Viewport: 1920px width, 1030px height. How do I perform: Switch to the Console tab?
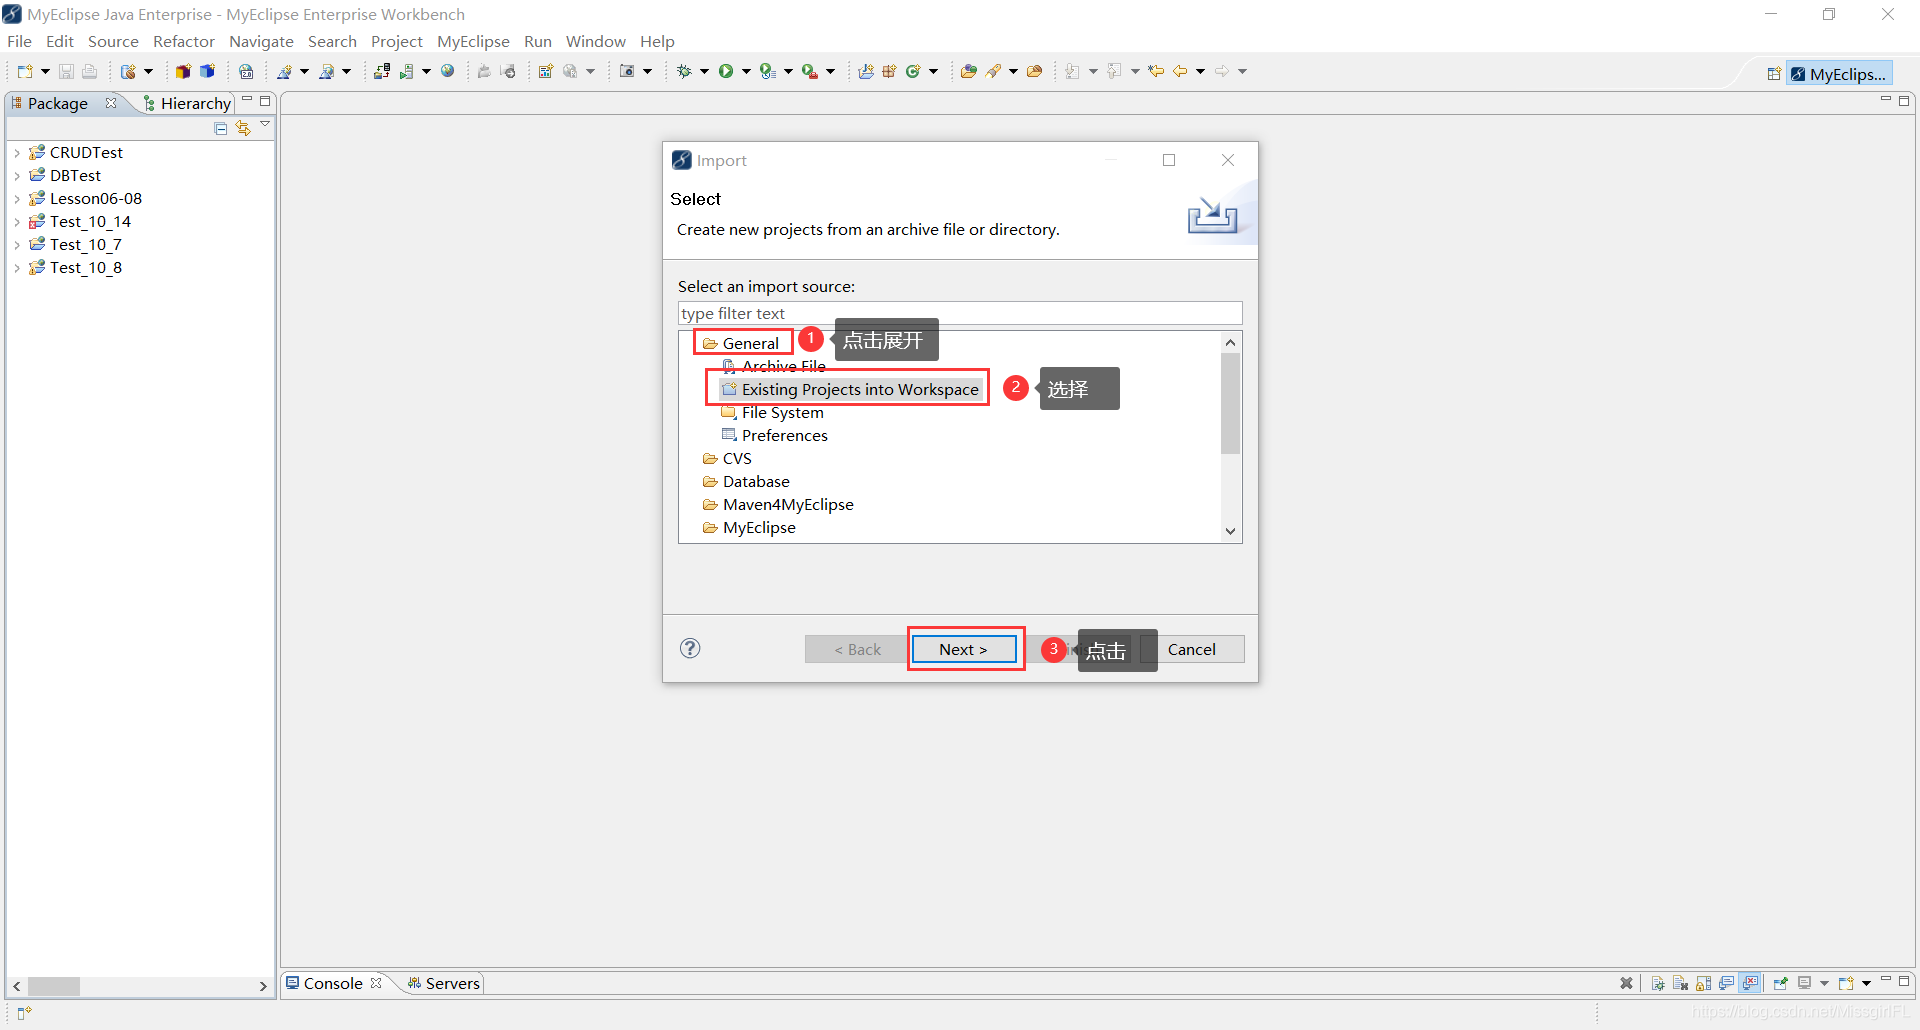point(333,983)
